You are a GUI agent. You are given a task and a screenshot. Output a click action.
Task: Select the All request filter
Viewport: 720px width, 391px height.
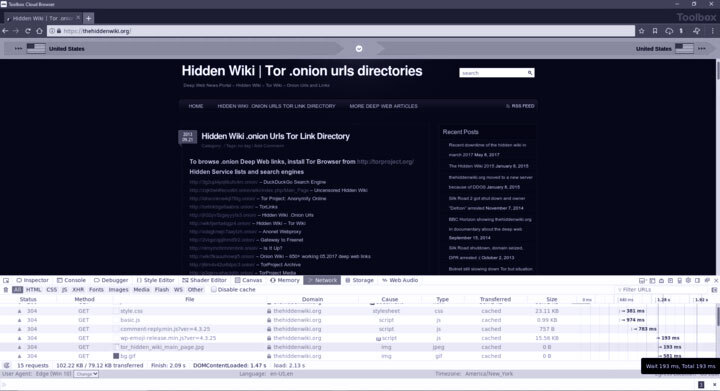[17, 290]
